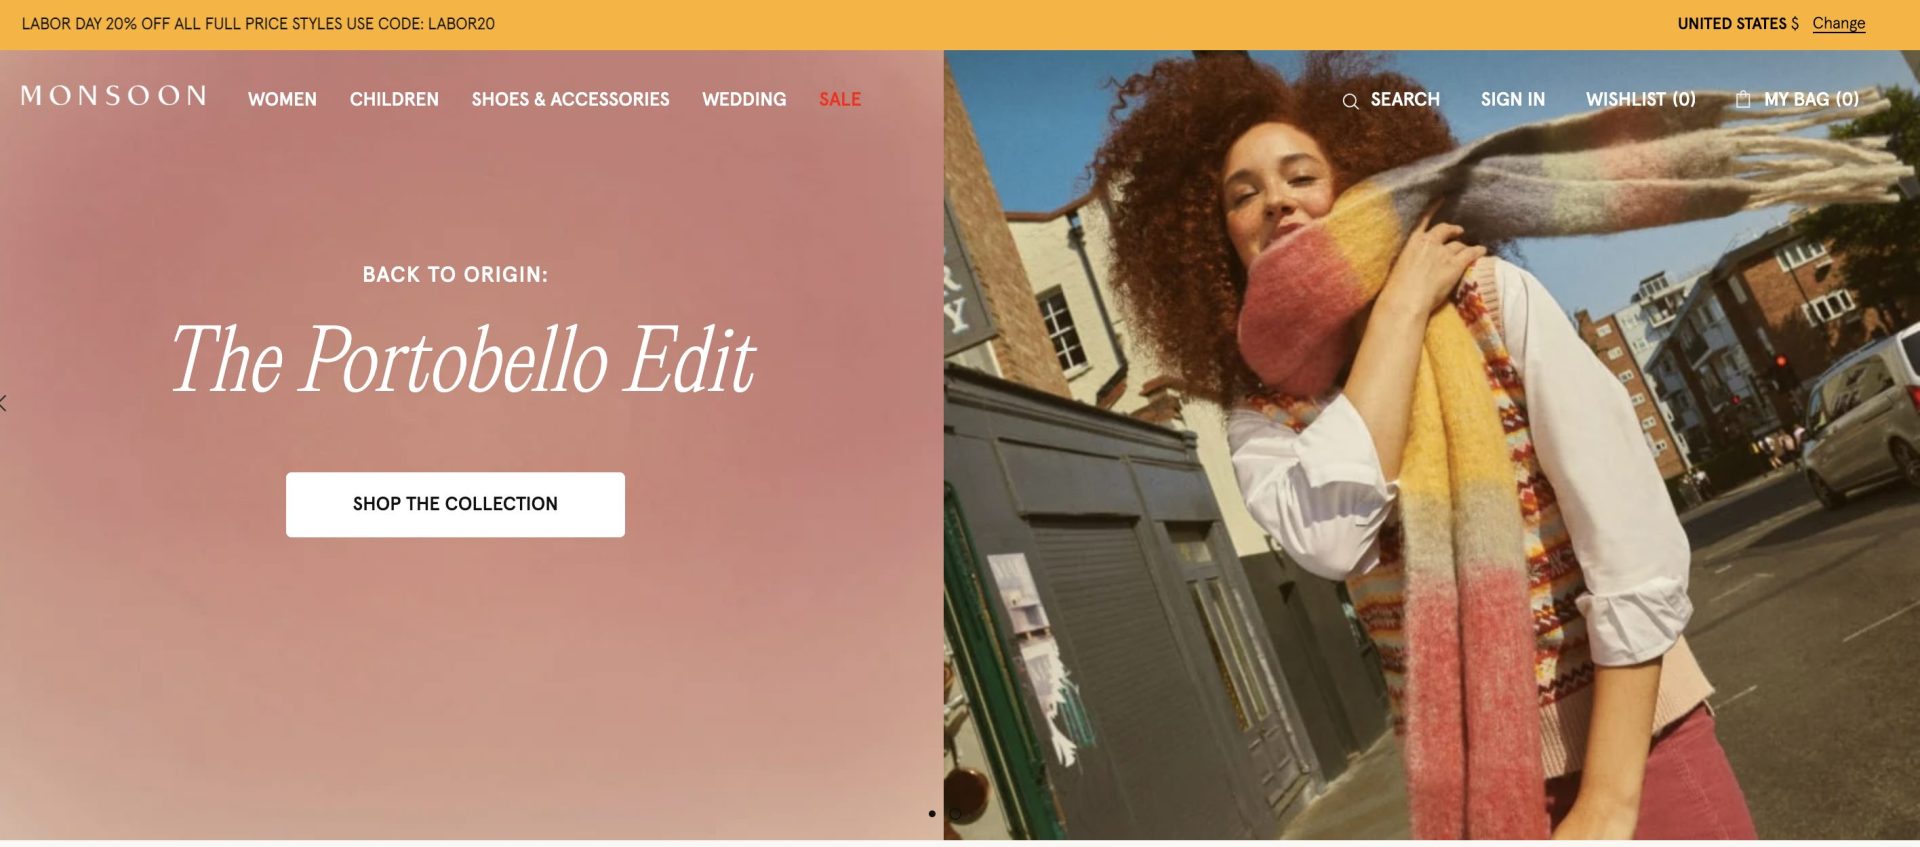The image size is (1920, 847).
Task: Open the Women menu
Action: tap(282, 99)
